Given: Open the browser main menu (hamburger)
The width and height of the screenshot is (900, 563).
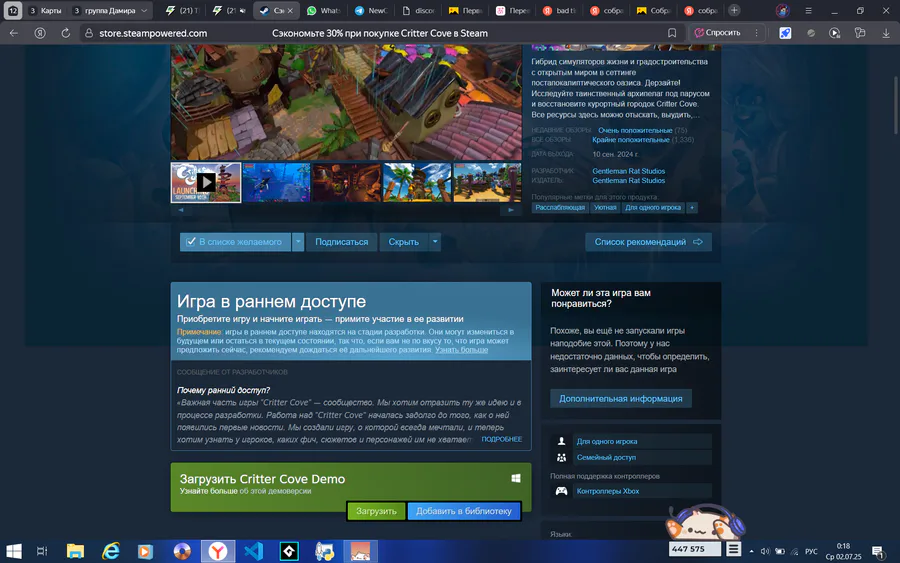Looking at the screenshot, I should pos(808,10).
